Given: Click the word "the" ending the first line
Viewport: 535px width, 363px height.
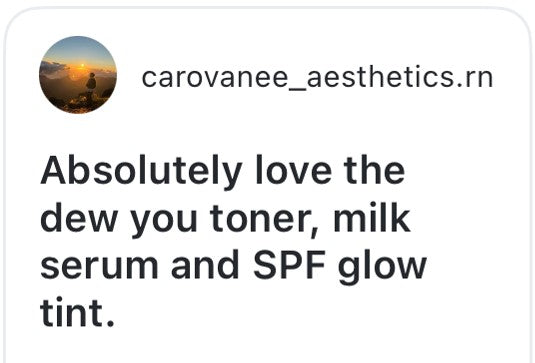Looking at the screenshot, I should (374, 171).
